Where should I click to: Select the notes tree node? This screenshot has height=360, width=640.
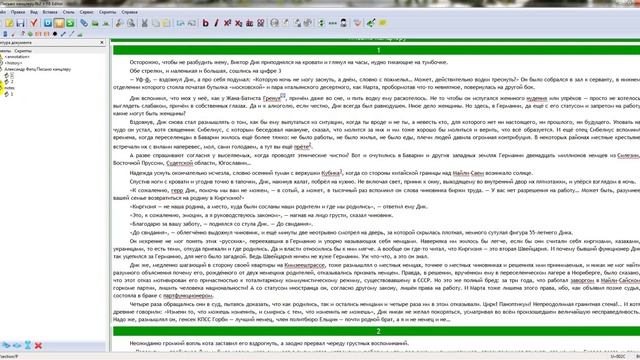pos(9,88)
